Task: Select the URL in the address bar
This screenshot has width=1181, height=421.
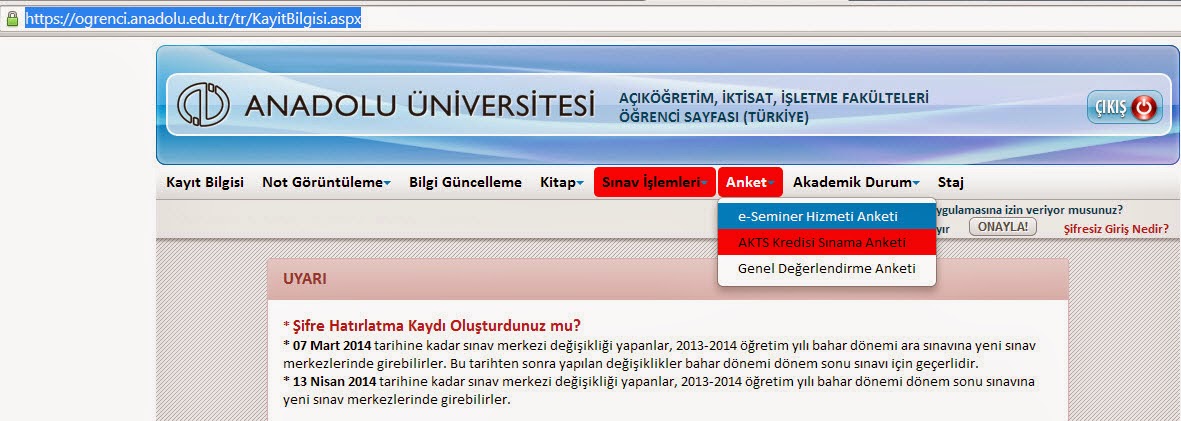Action: click(x=194, y=19)
